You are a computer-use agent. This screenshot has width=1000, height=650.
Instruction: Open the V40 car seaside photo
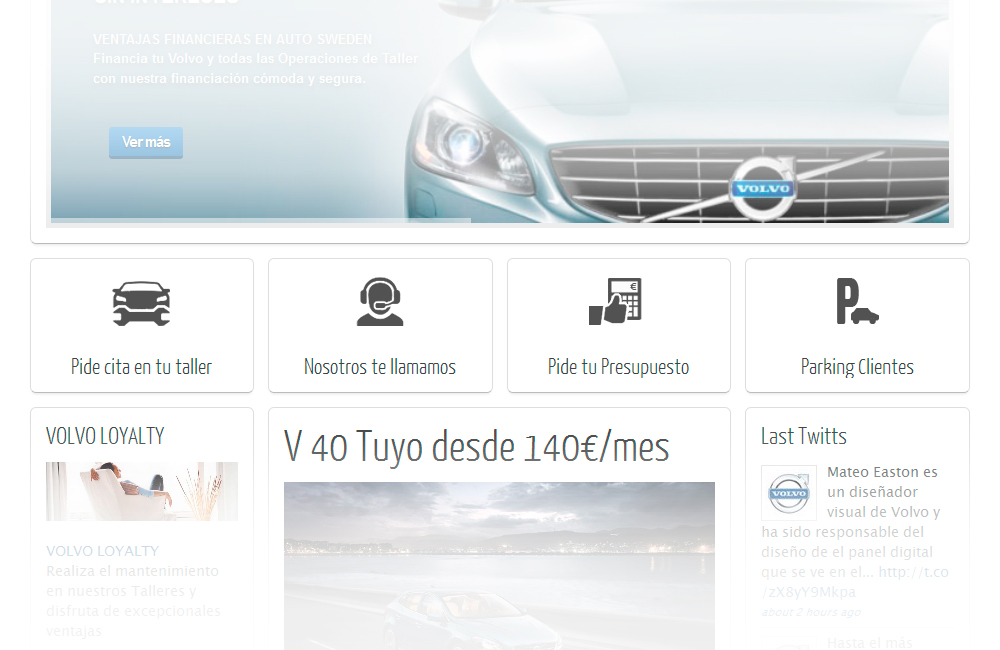tap(499, 566)
